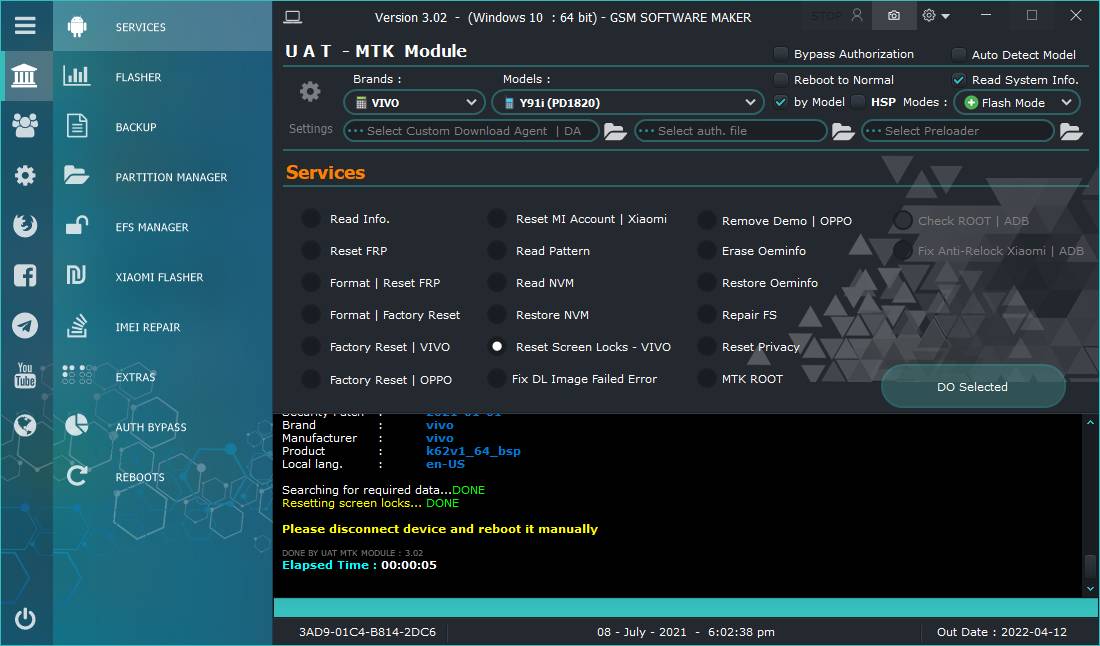Uncheck Read System Info checkbox
The height and width of the screenshot is (646, 1100).
(x=958, y=79)
